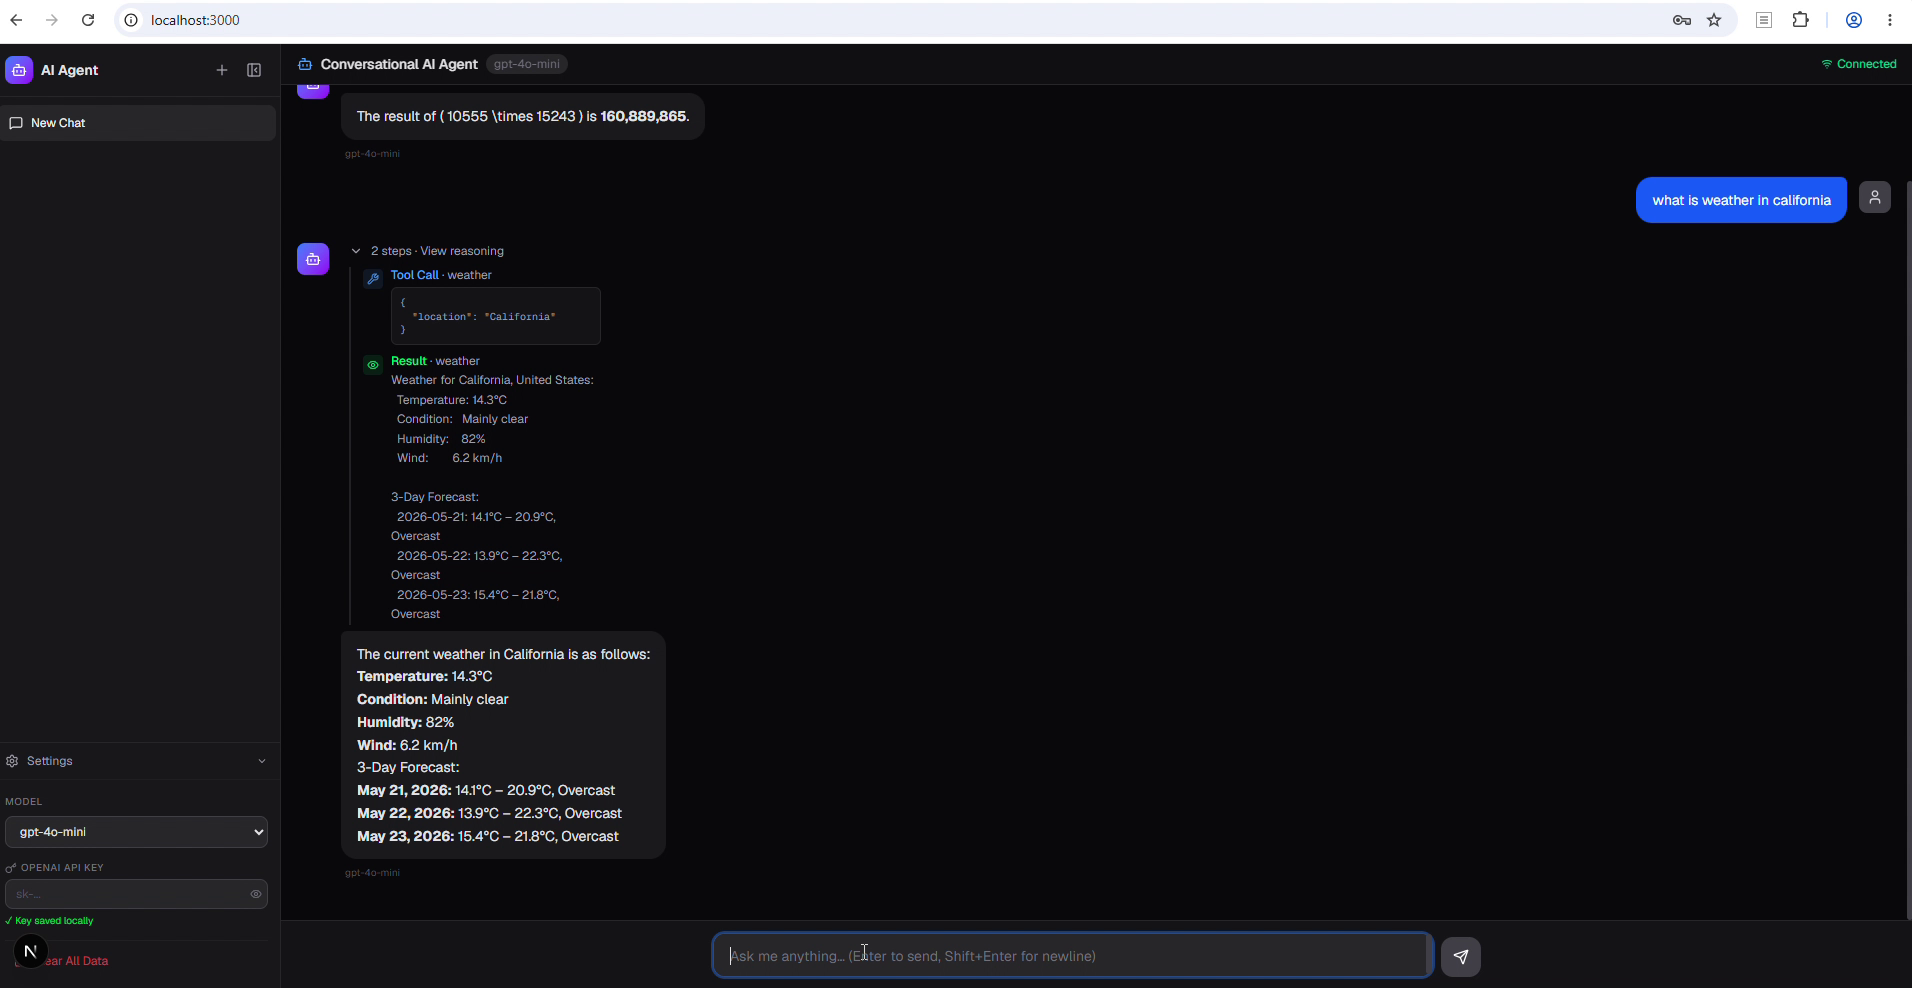The height and width of the screenshot is (988, 1912).
Task: Open the browser profile icon
Action: [x=1853, y=20]
